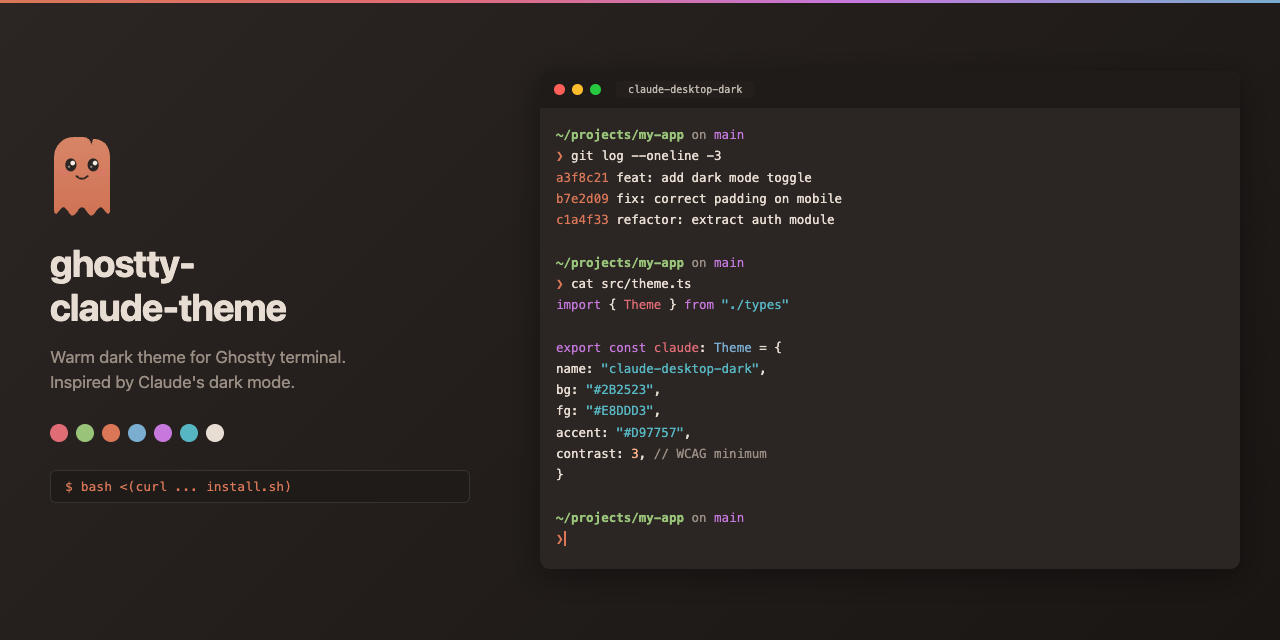Click the "cat src/theme.ts" command
The height and width of the screenshot is (640, 1280).
click(x=631, y=284)
